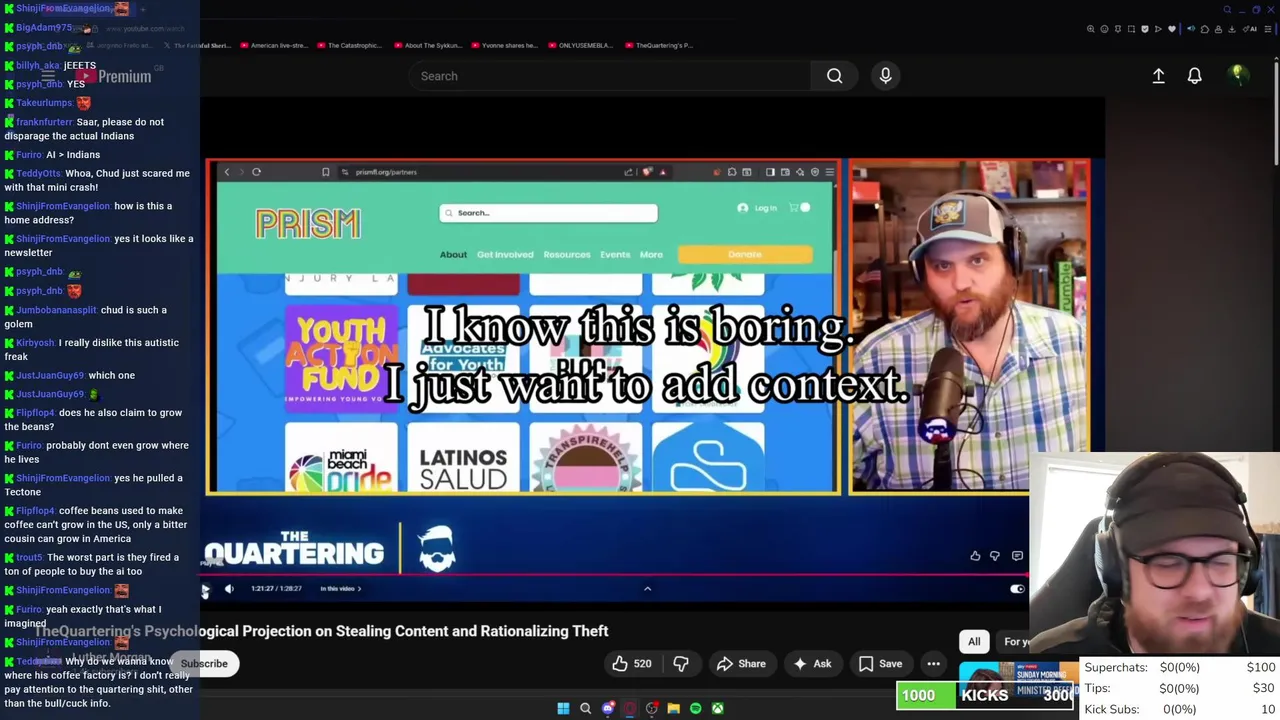Click the shield ad-blocker icon in browser toolbar
The width and height of the screenshot is (1280, 720).
point(1145,29)
